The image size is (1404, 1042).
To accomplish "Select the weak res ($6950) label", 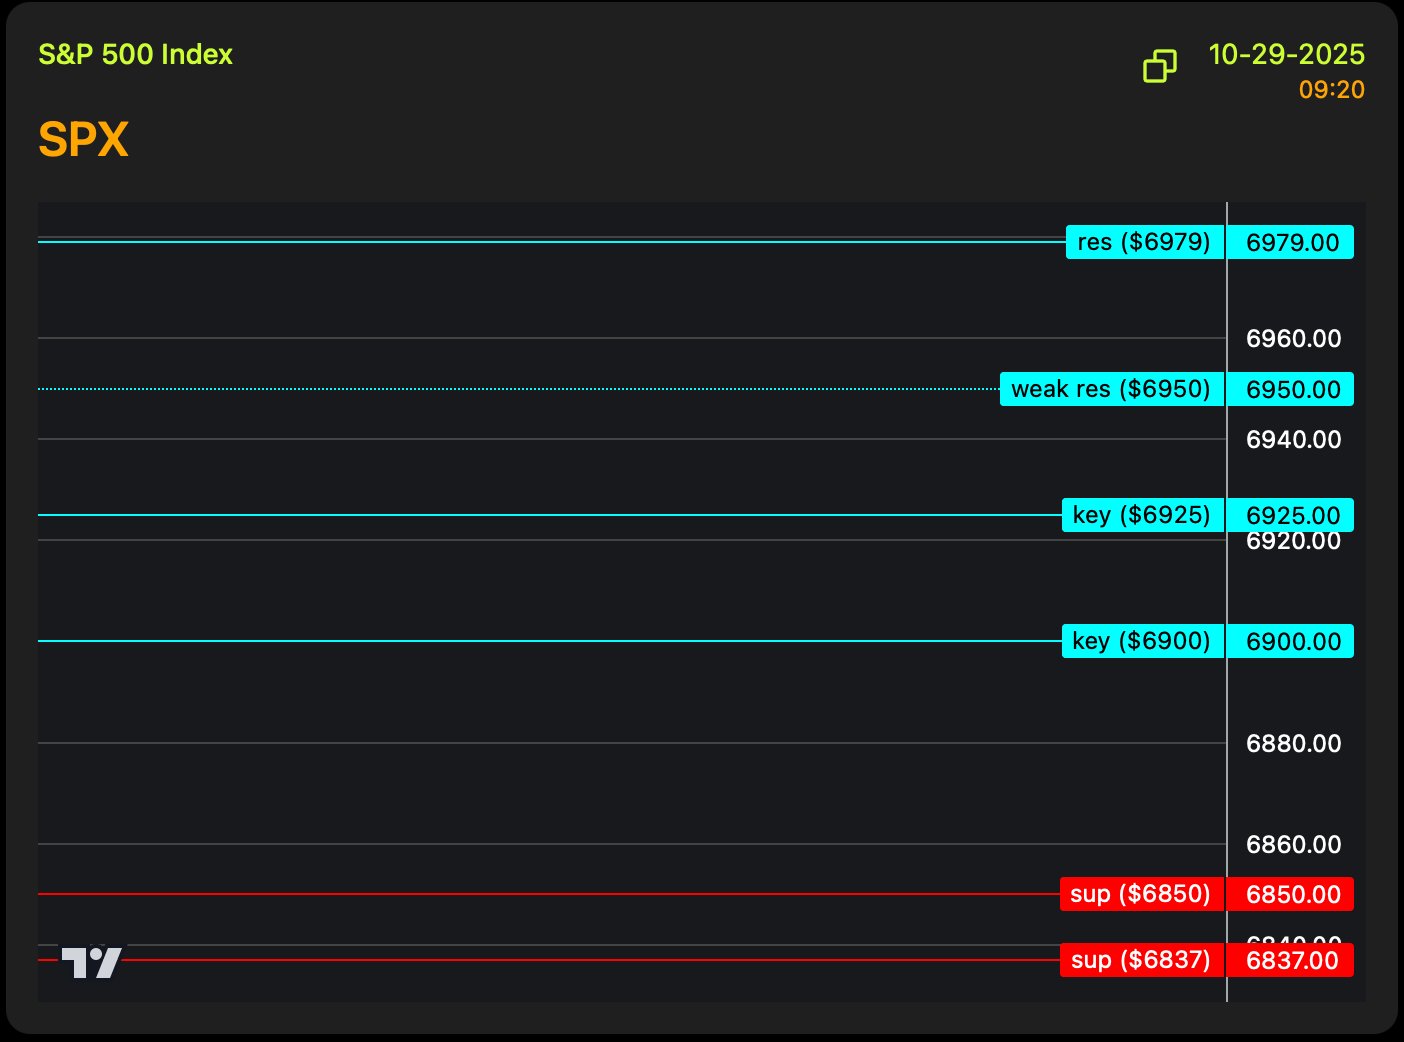I will [x=1111, y=389].
